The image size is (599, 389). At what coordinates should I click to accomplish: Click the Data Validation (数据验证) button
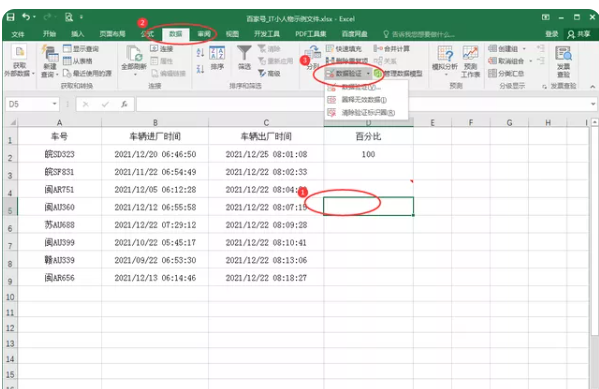tap(344, 73)
